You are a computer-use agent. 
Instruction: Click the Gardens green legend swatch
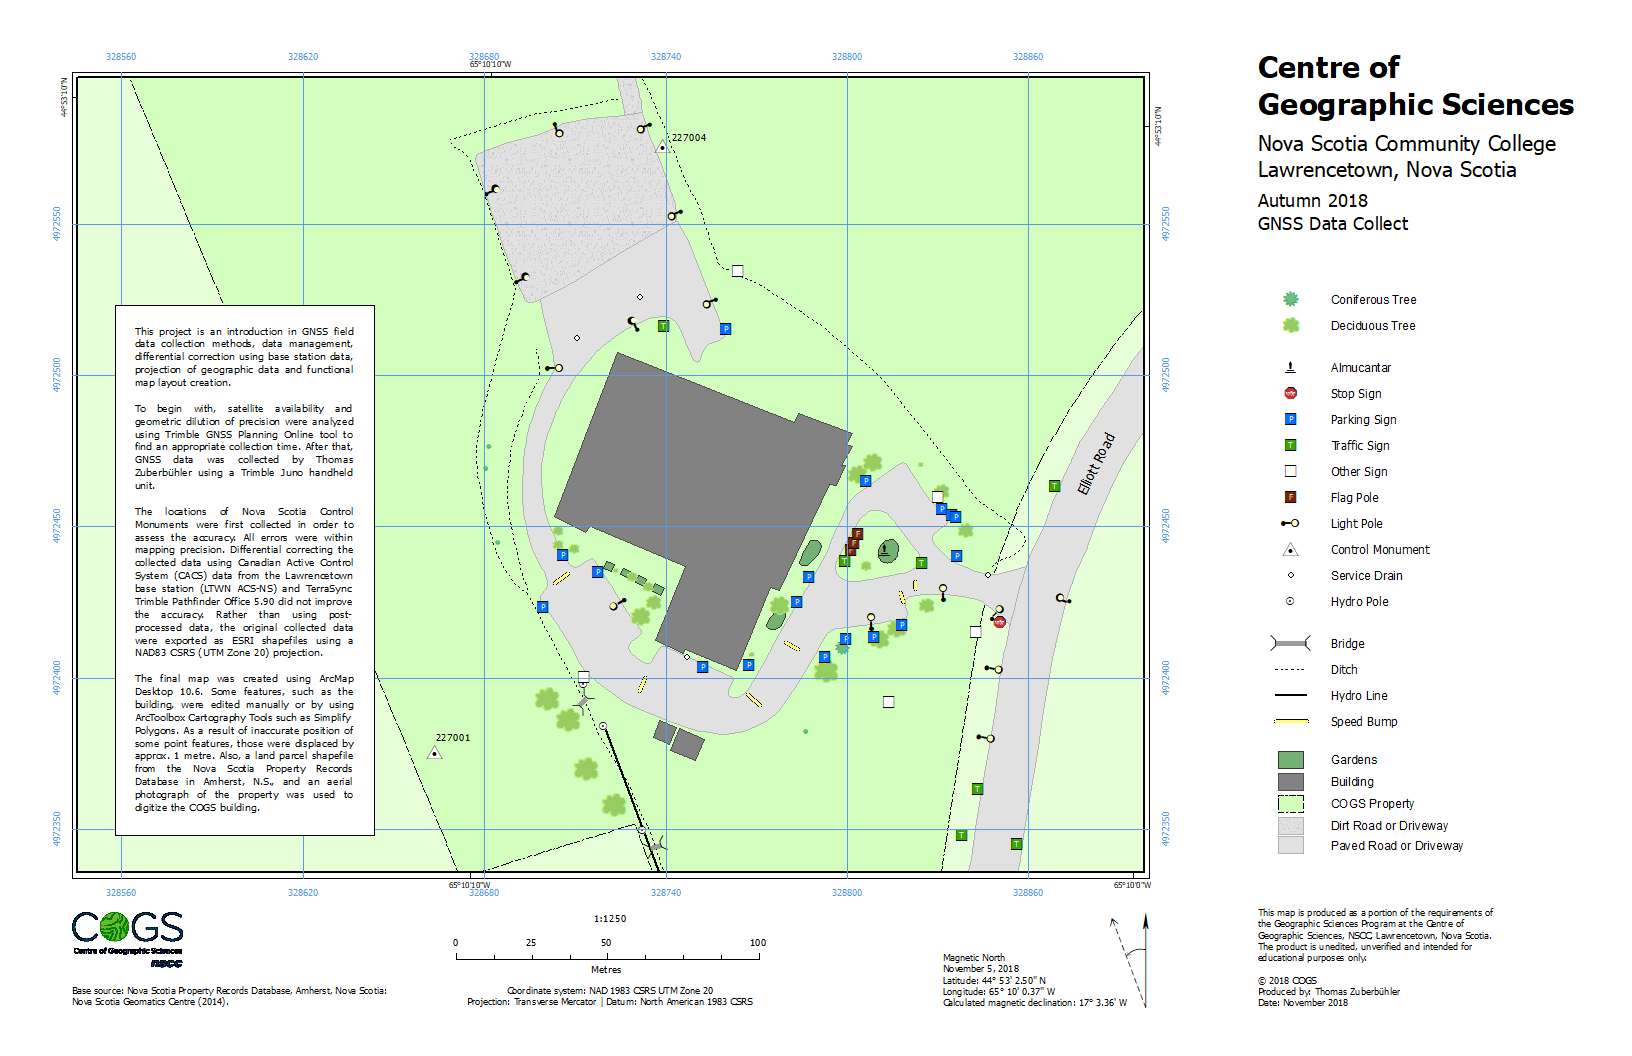coord(1290,760)
